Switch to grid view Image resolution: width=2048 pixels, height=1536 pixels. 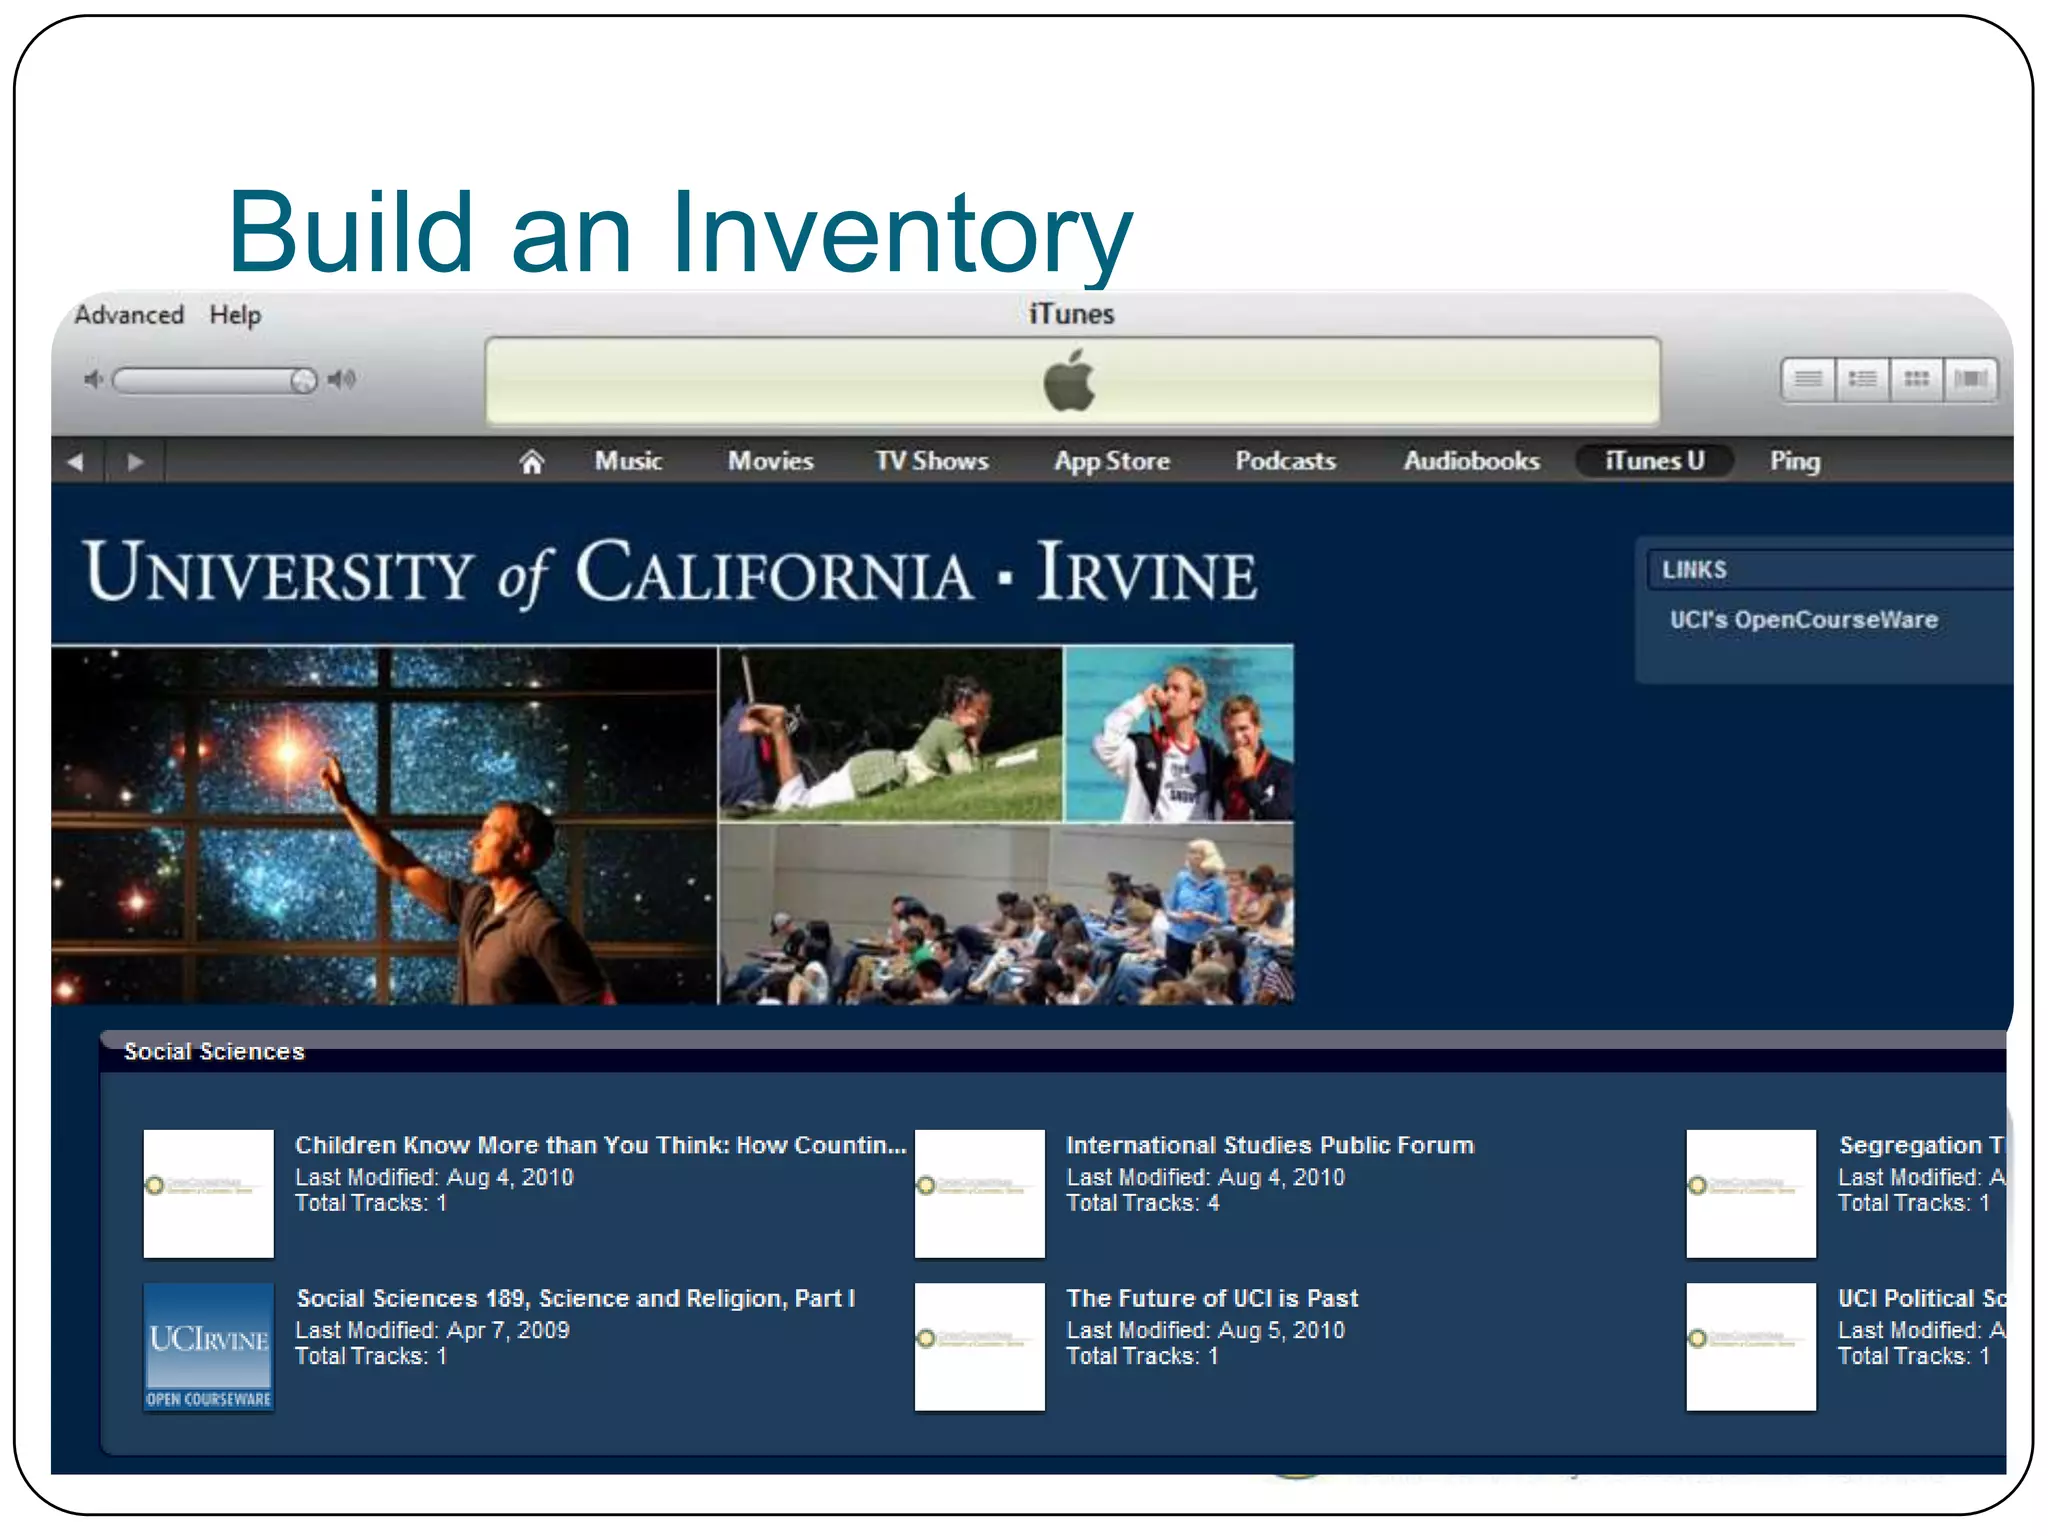pos(1916,379)
